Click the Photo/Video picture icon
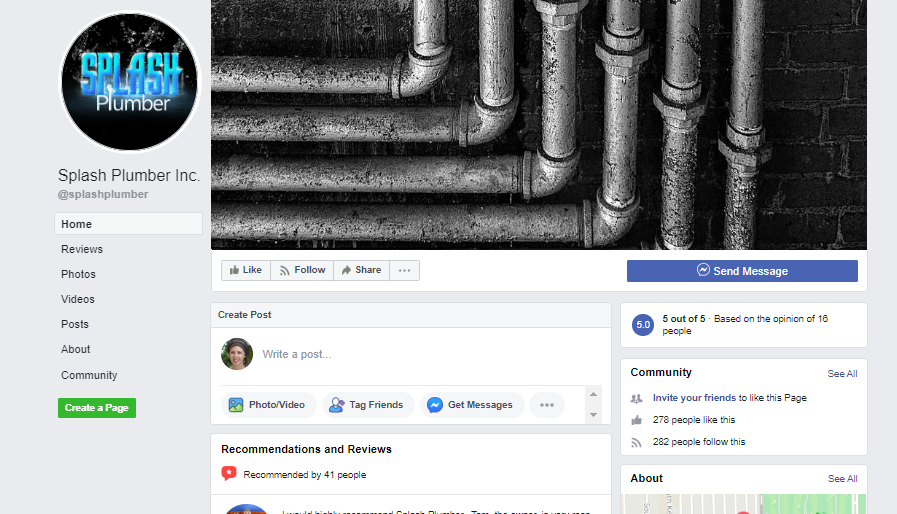Viewport: 897px width, 514px height. [x=236, y=405]
